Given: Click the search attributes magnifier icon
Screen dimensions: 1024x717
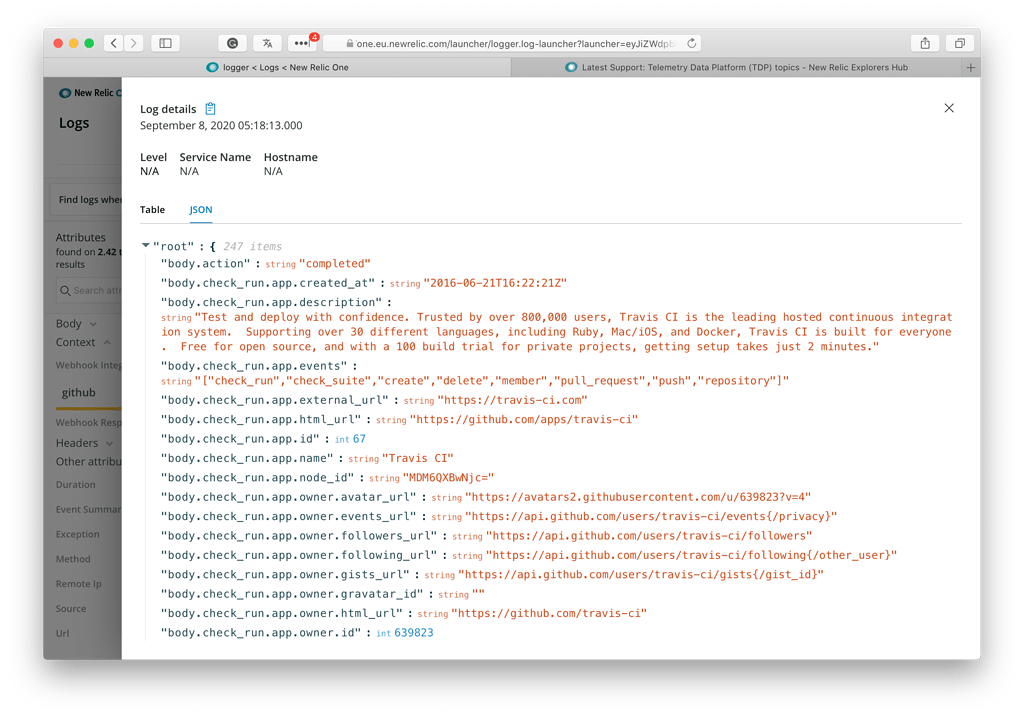Looking at the screenshot, I should (x=65, y=291).
